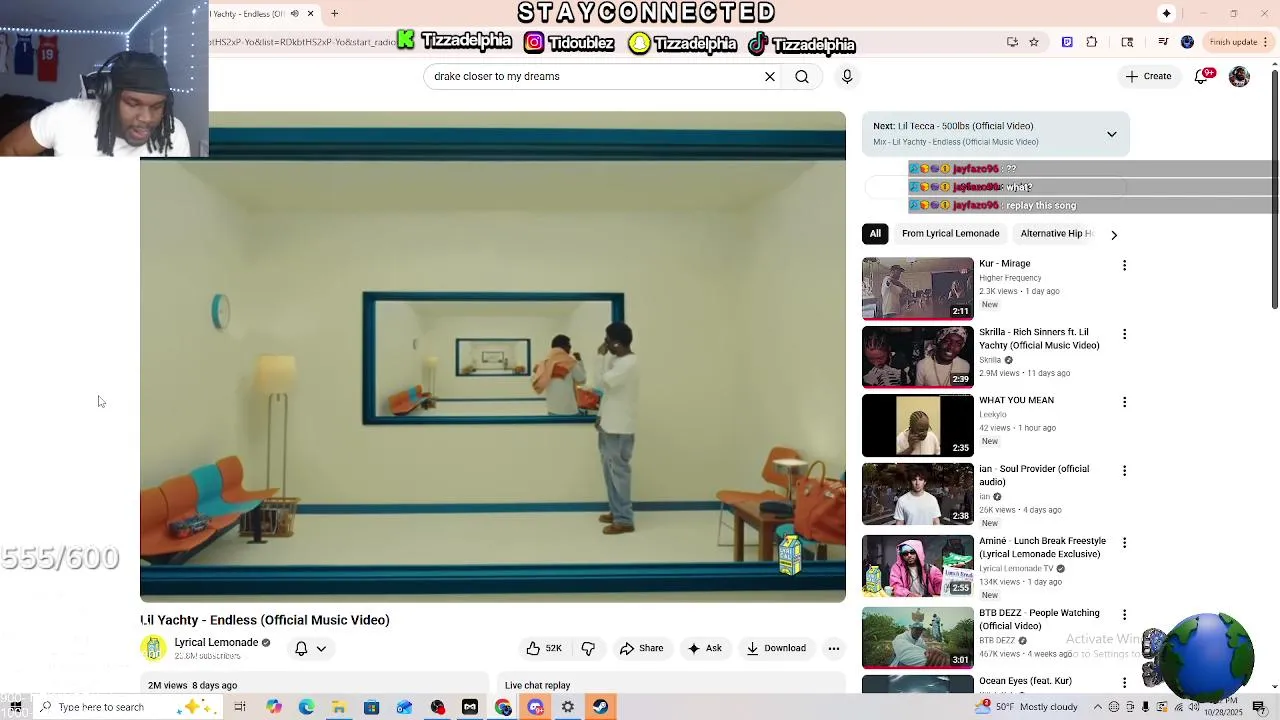Click the magnifier search button

802,76
